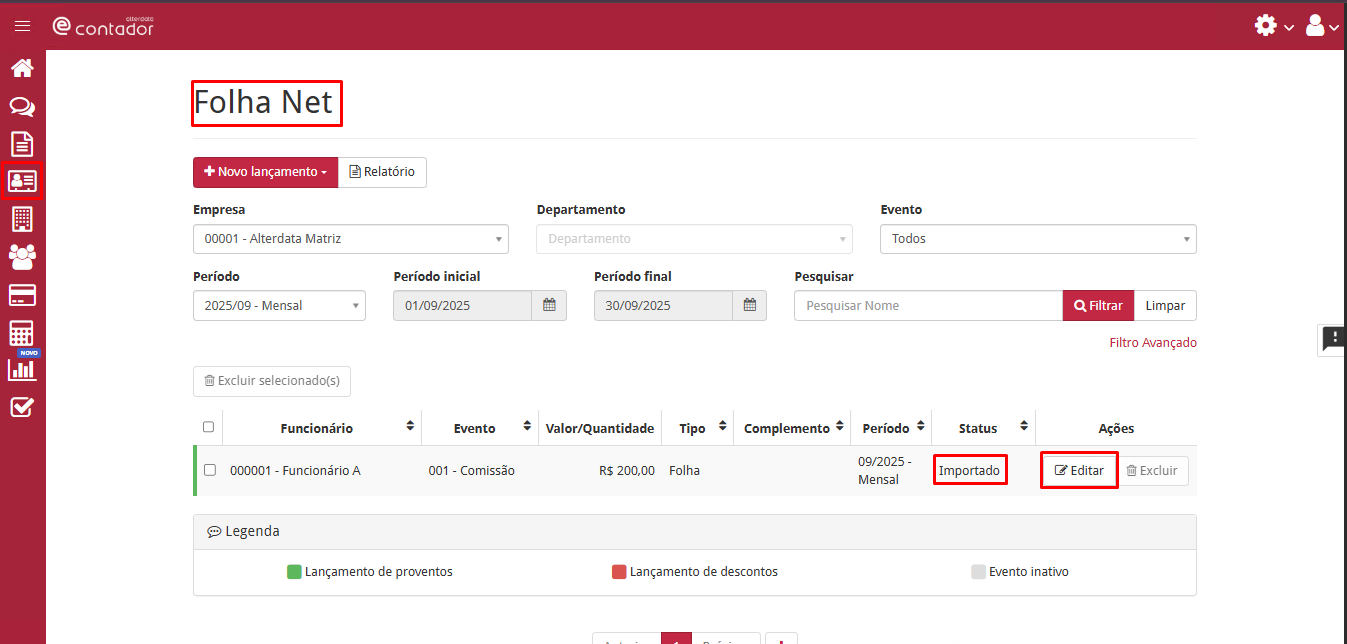
Task: Sort by Evento column arrows
Action: (x=527, y=427)
